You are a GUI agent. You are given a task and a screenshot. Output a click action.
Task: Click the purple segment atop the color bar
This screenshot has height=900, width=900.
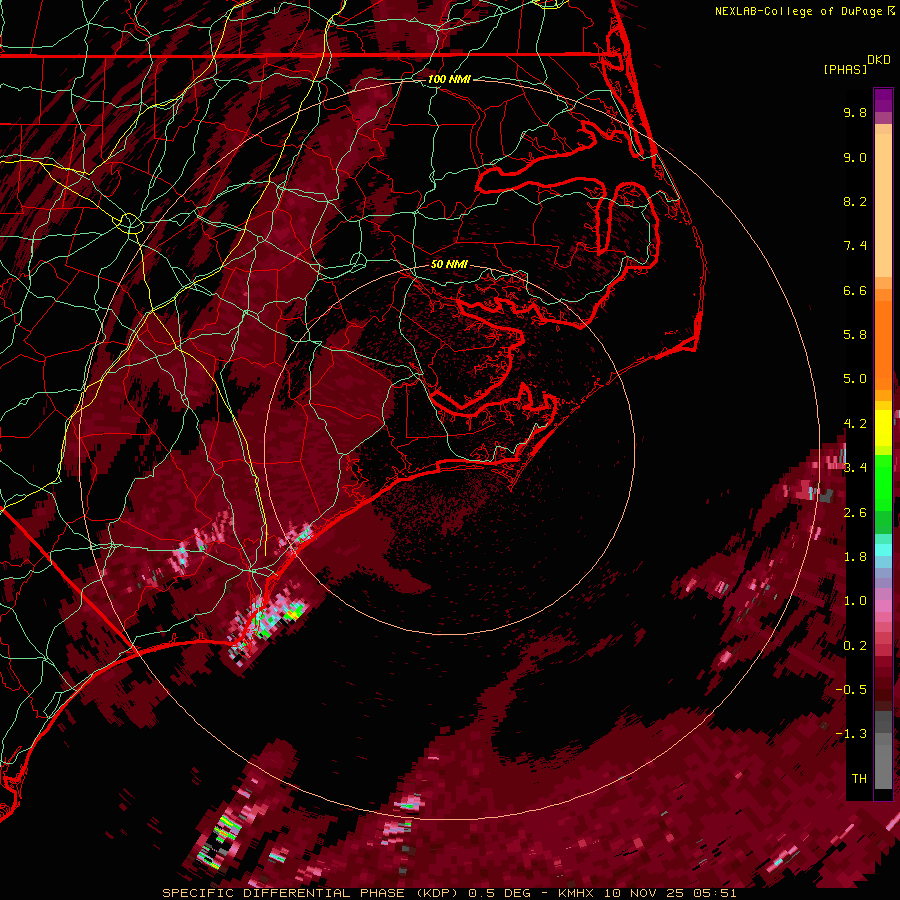pyautogui.click(x=883, y=100)
